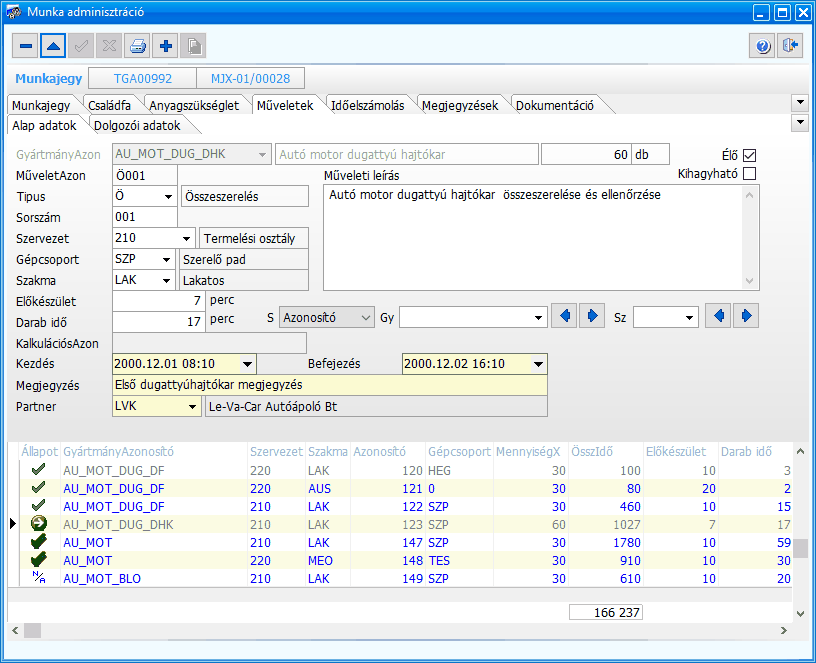
Task: Click right arrow next to Gy field
Action: [x=592, y=316]
